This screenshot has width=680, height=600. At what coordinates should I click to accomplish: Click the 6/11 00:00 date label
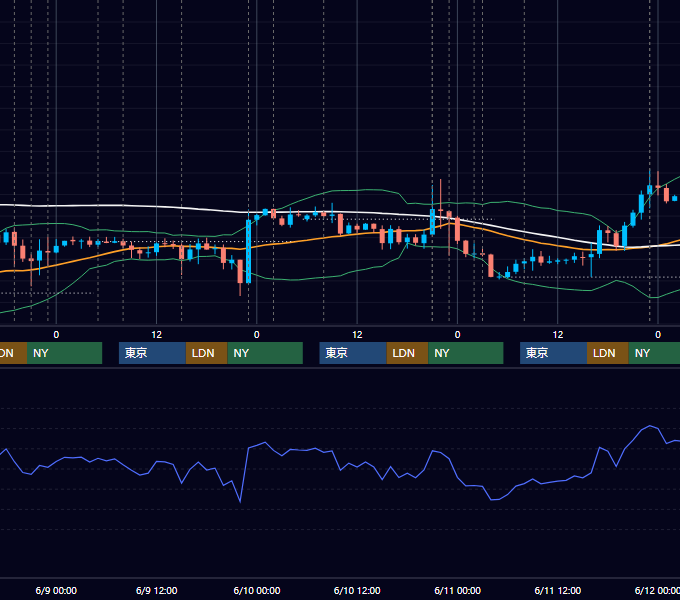458,590
